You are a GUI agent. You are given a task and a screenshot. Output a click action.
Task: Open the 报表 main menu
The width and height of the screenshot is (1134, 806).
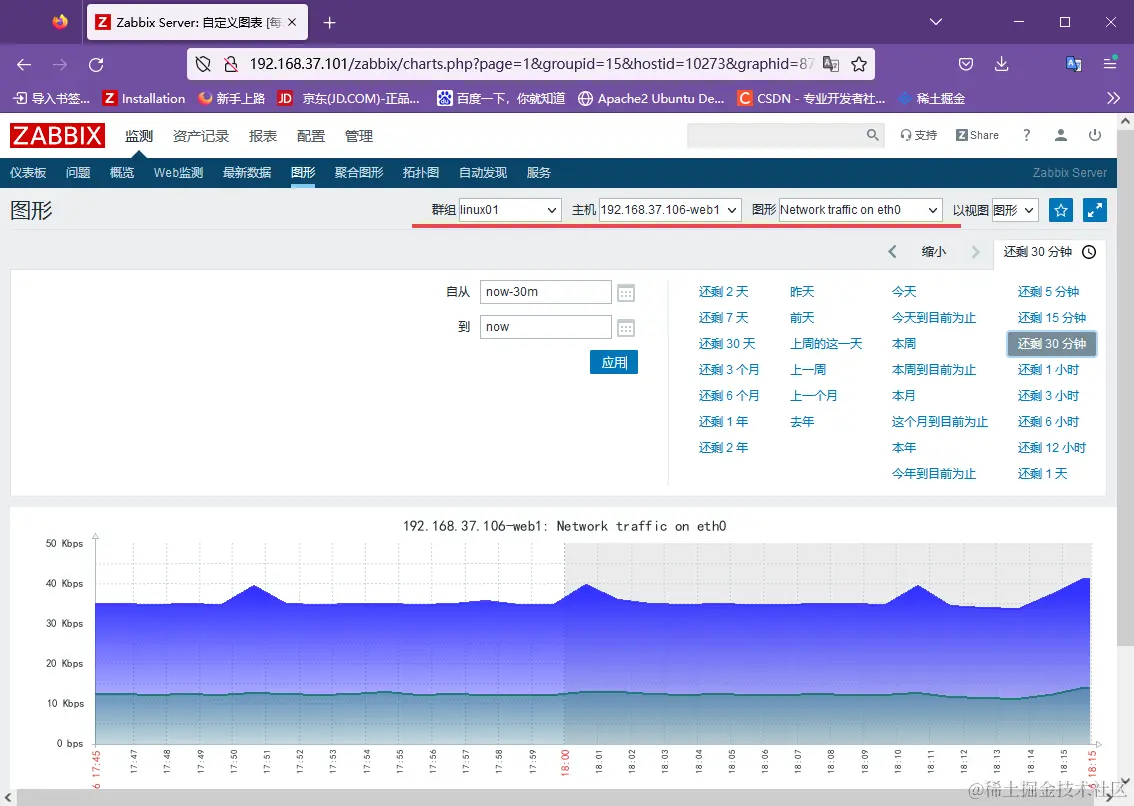click(x=263, y=136)
